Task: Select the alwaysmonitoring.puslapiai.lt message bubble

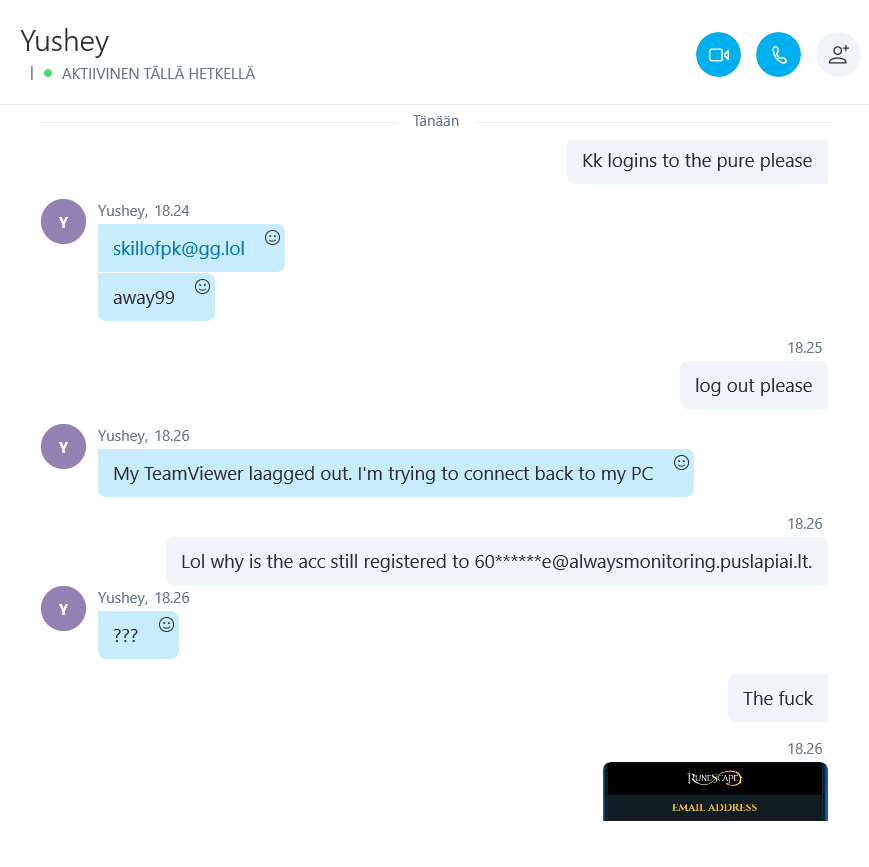Action: click(497, 561)
